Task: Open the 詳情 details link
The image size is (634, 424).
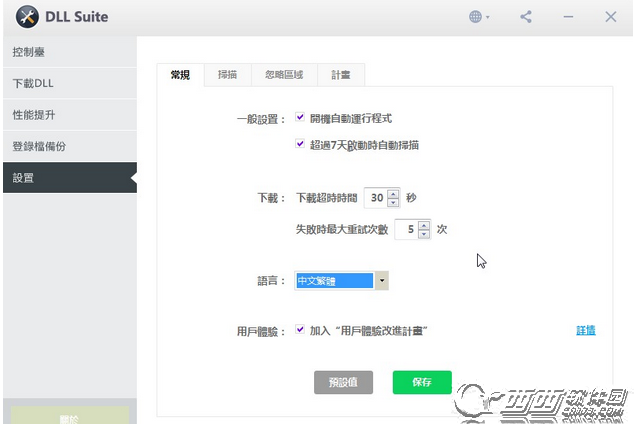Action: (x=586, y=330)
